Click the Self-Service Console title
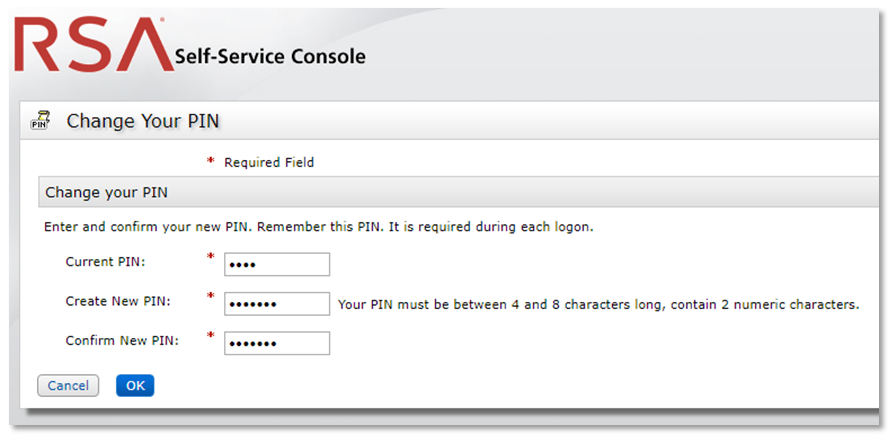 point(270,56)
